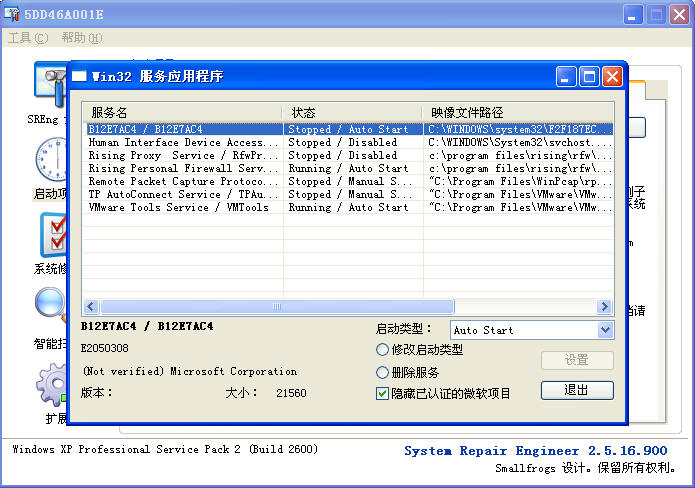Select the Rising Personal Firewall Service row

point(348,168)
